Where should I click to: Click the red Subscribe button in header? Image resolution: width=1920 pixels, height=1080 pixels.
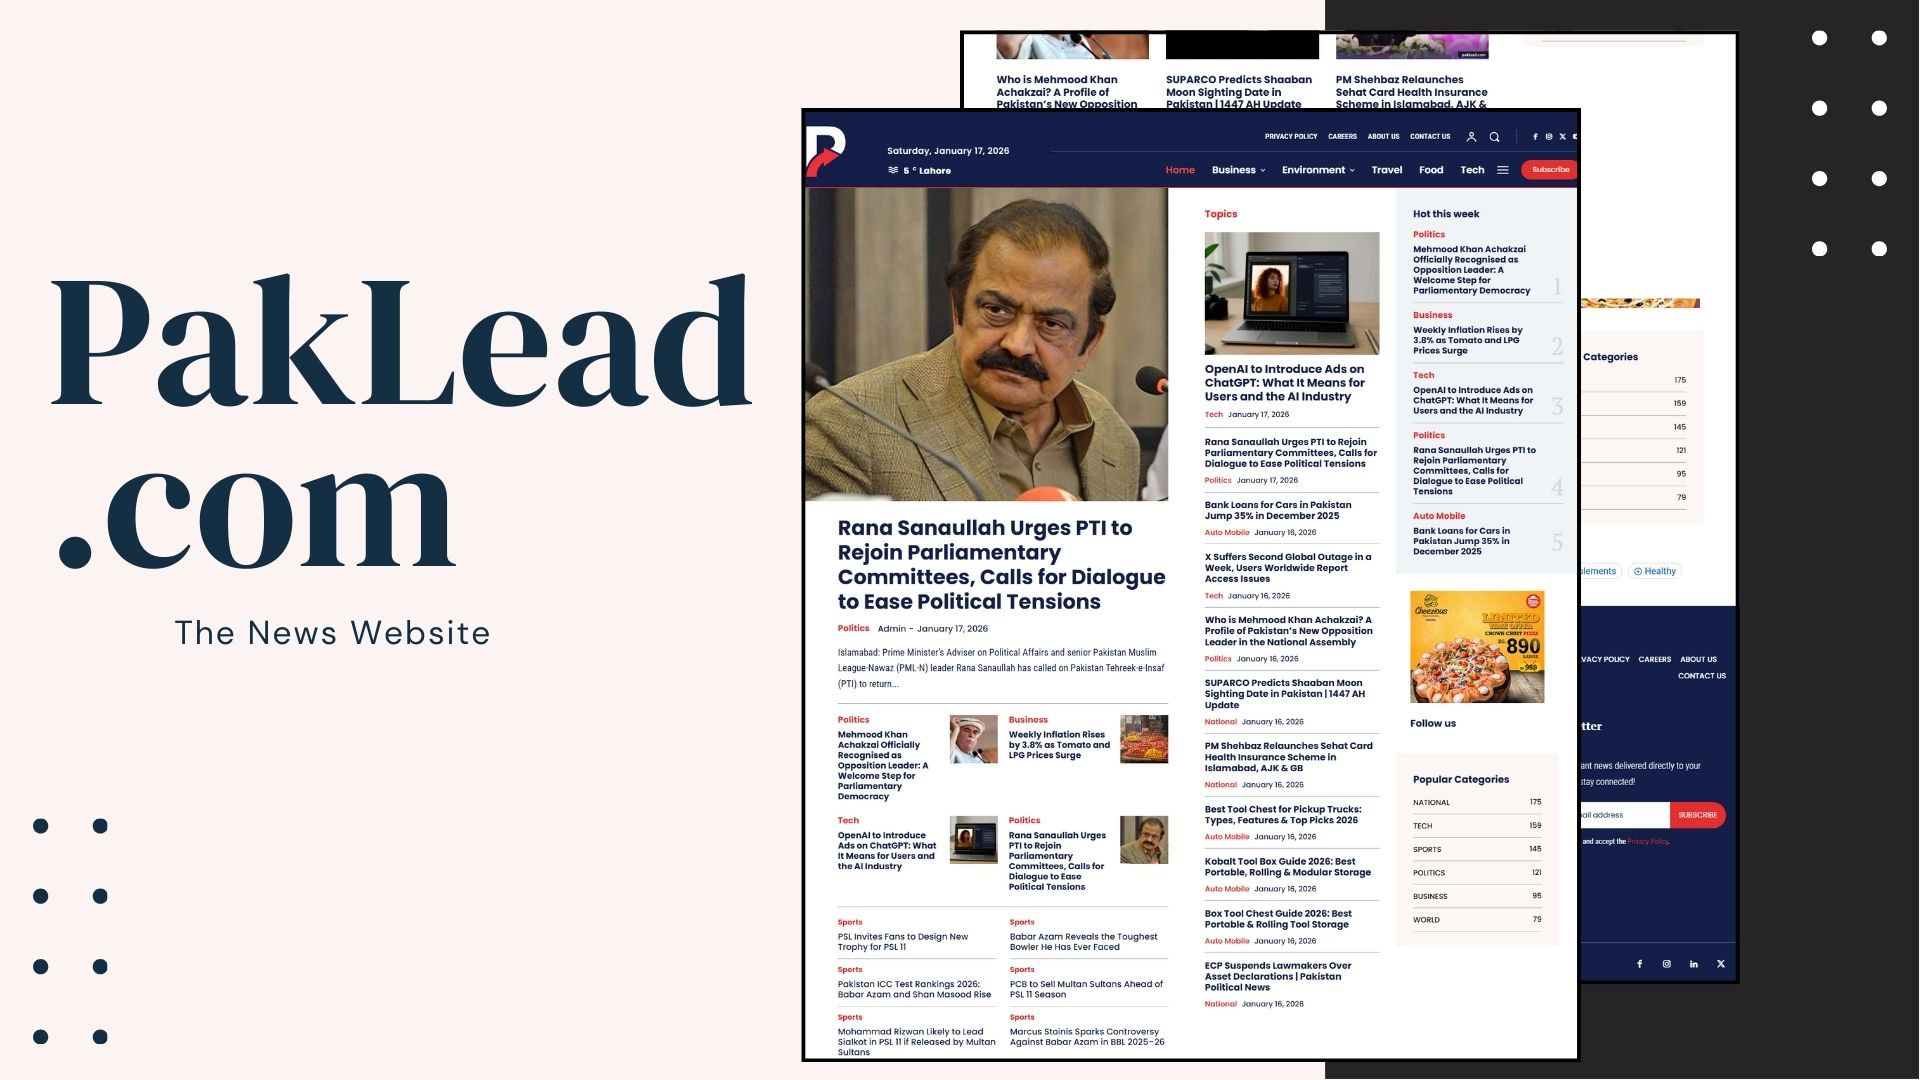point(1549,170)
